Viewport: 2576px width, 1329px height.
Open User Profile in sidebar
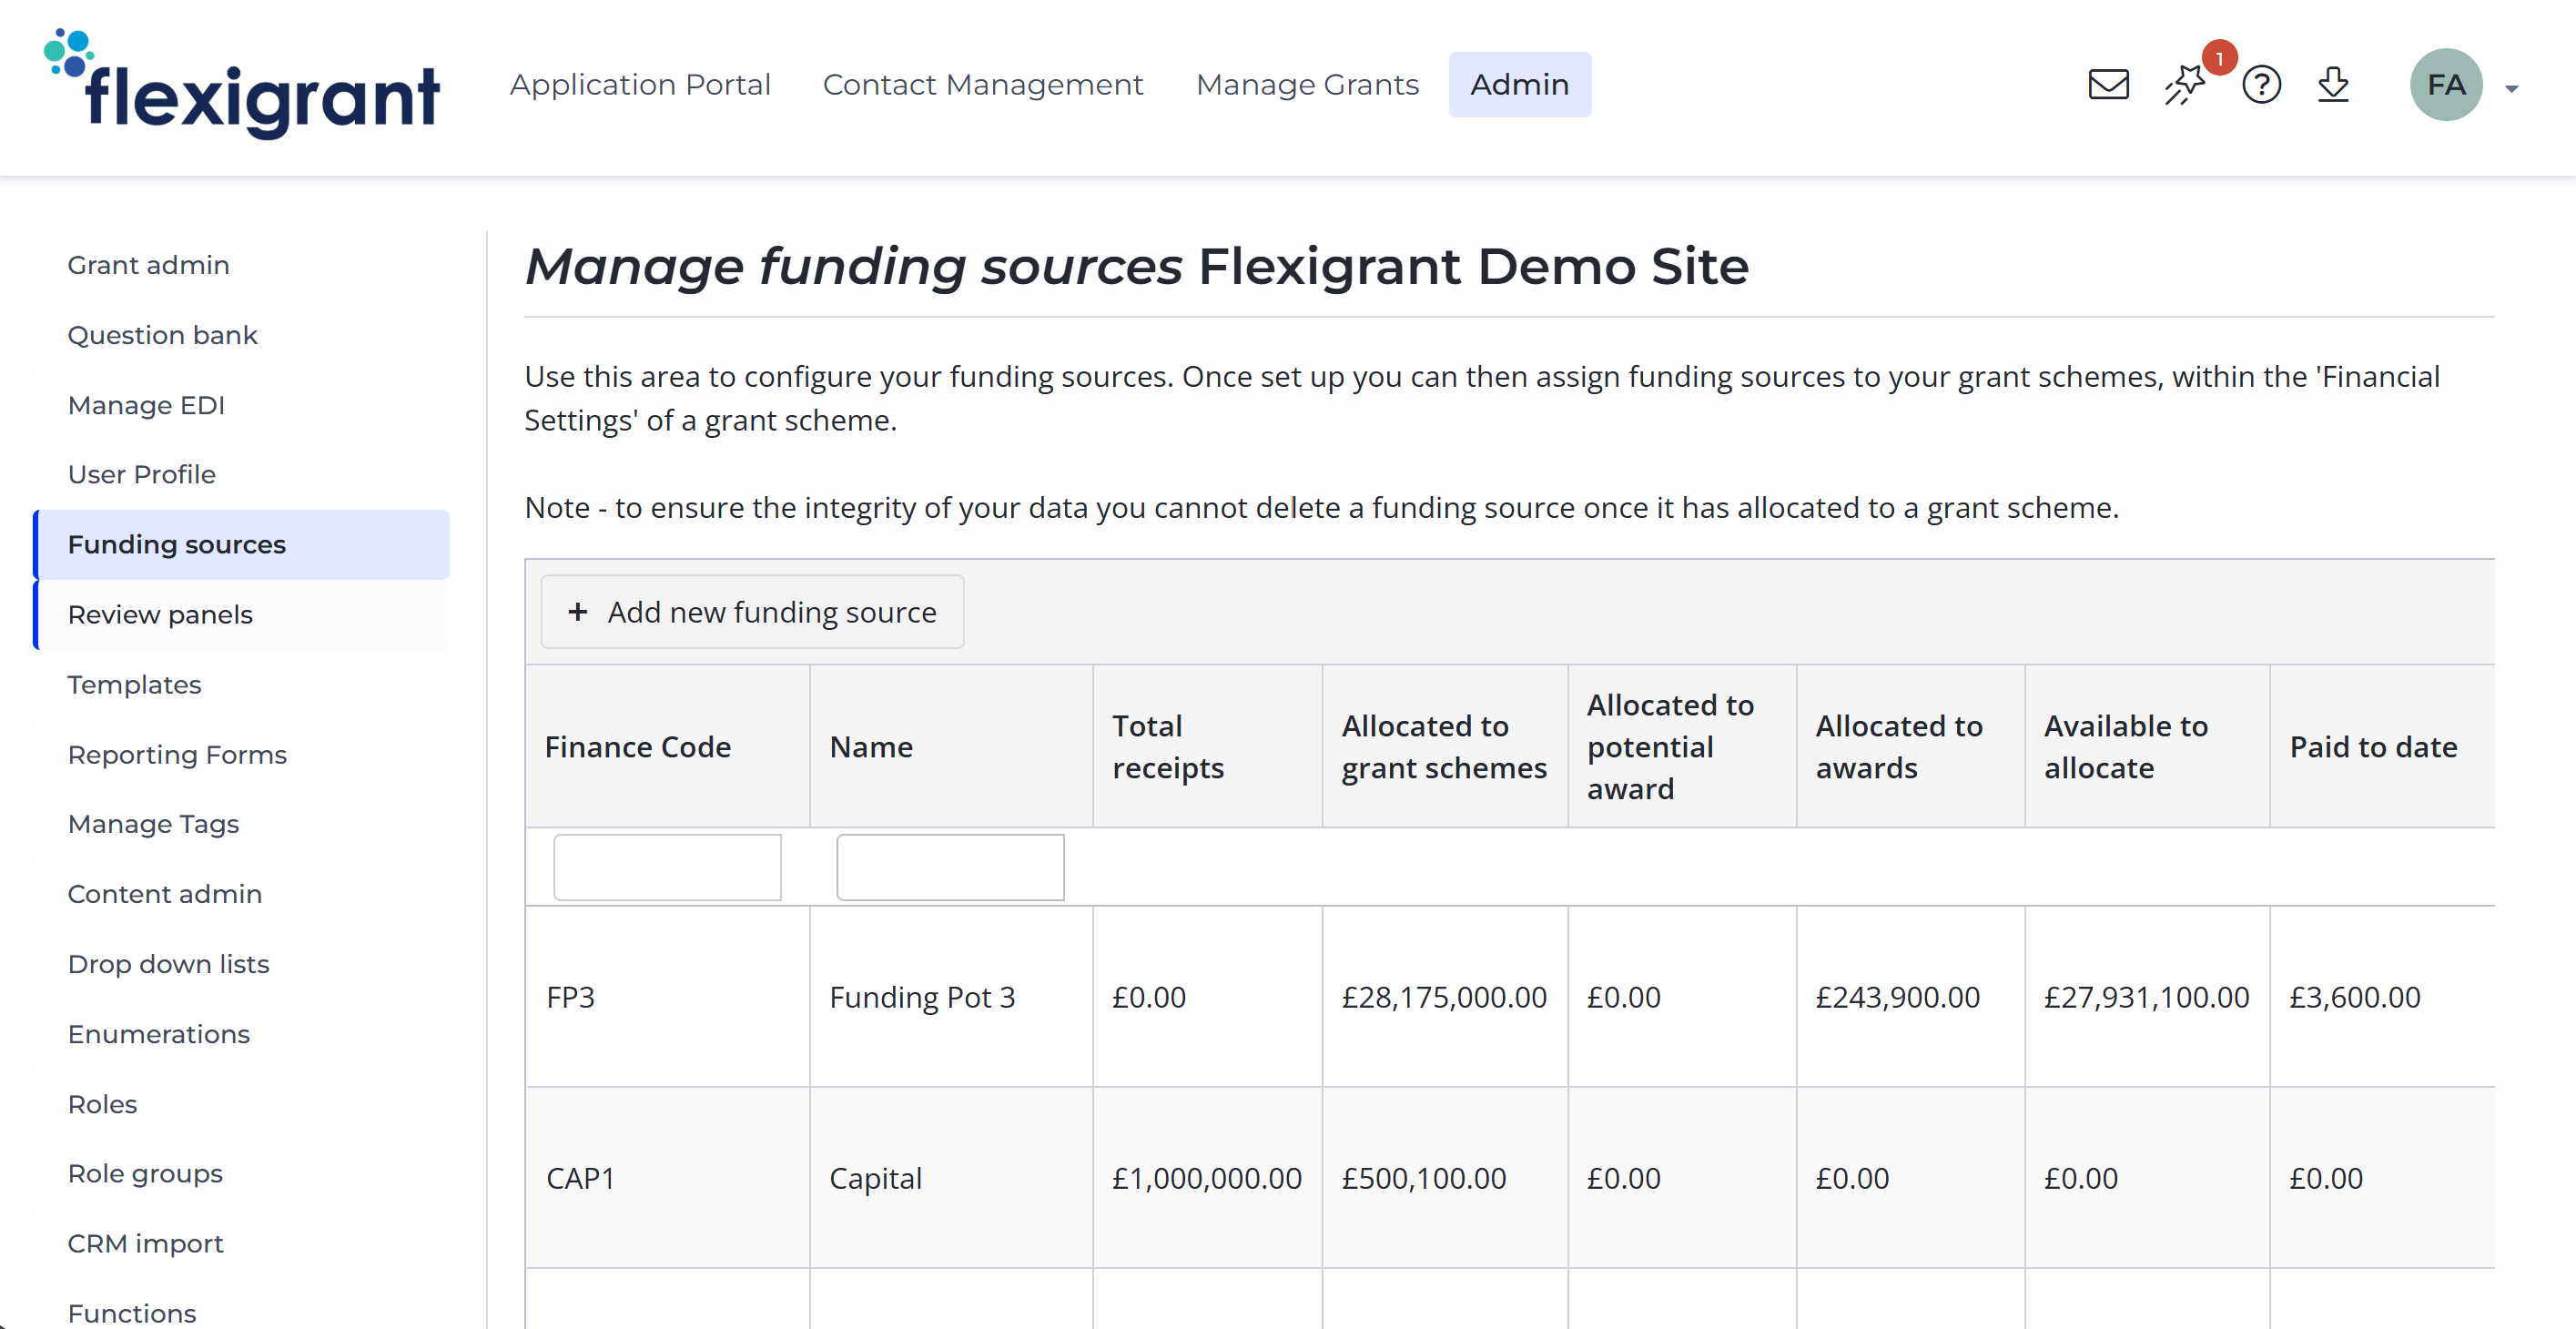[142, 474]
